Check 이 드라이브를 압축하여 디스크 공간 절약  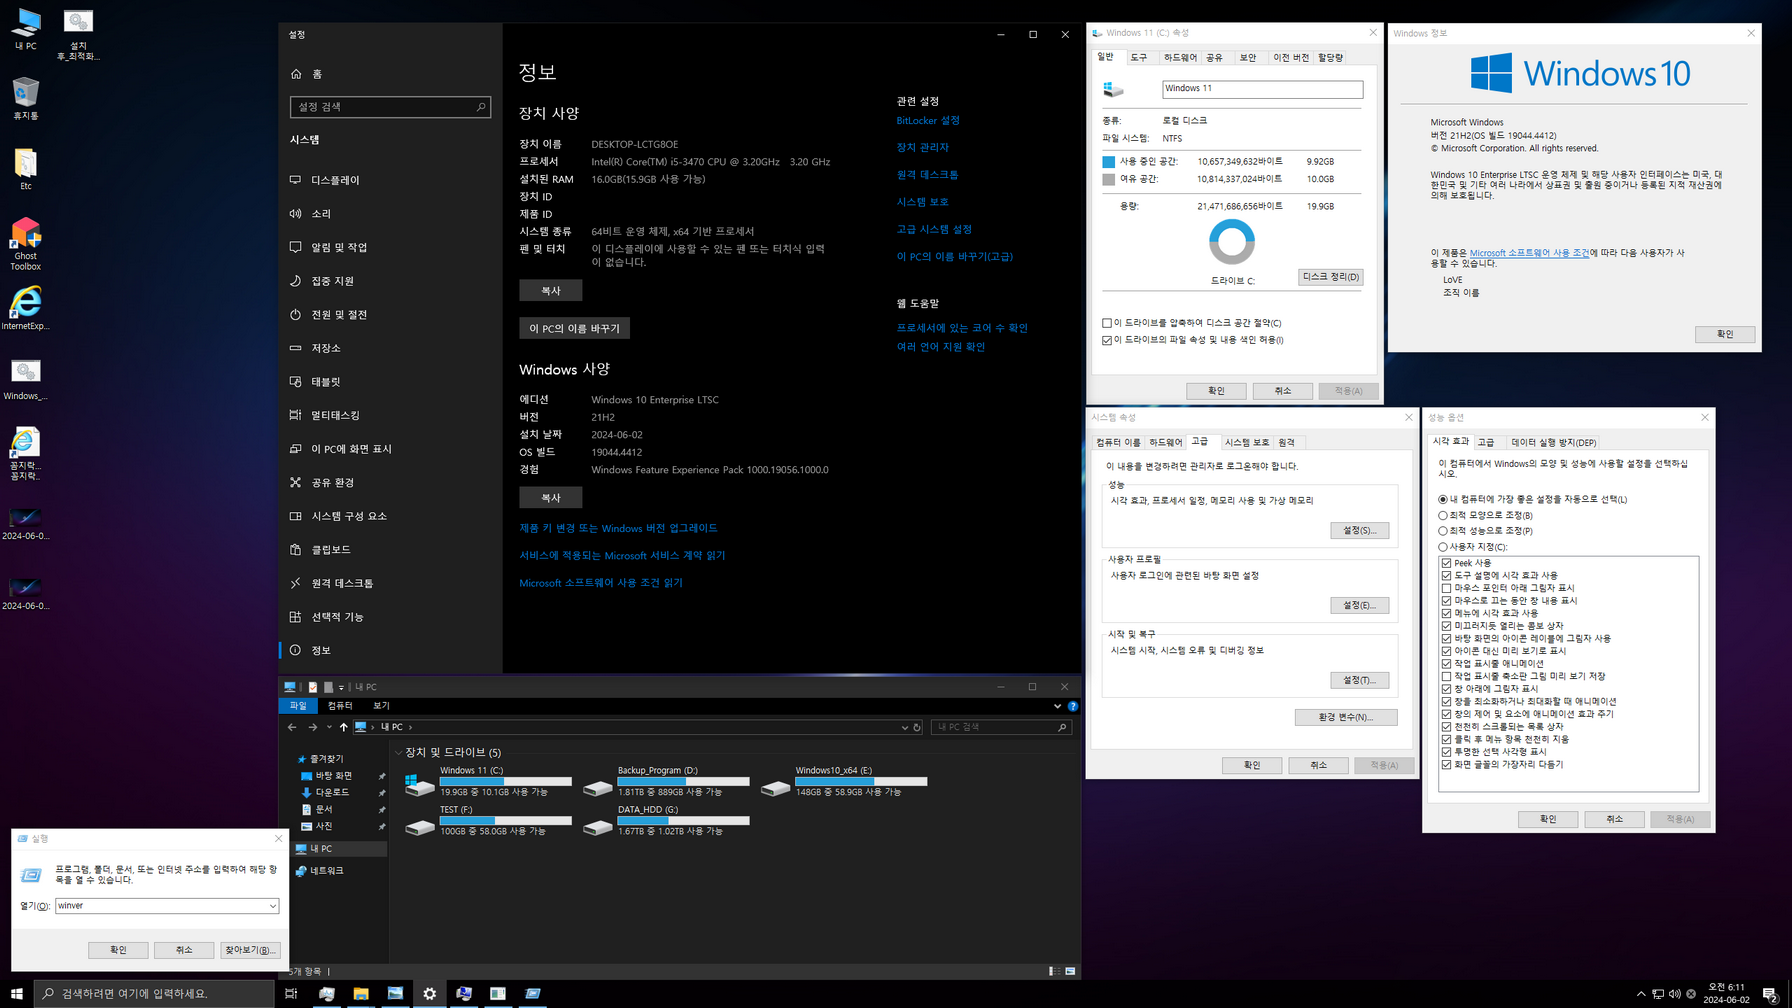pyautogui.click(x=1106, y=323)
